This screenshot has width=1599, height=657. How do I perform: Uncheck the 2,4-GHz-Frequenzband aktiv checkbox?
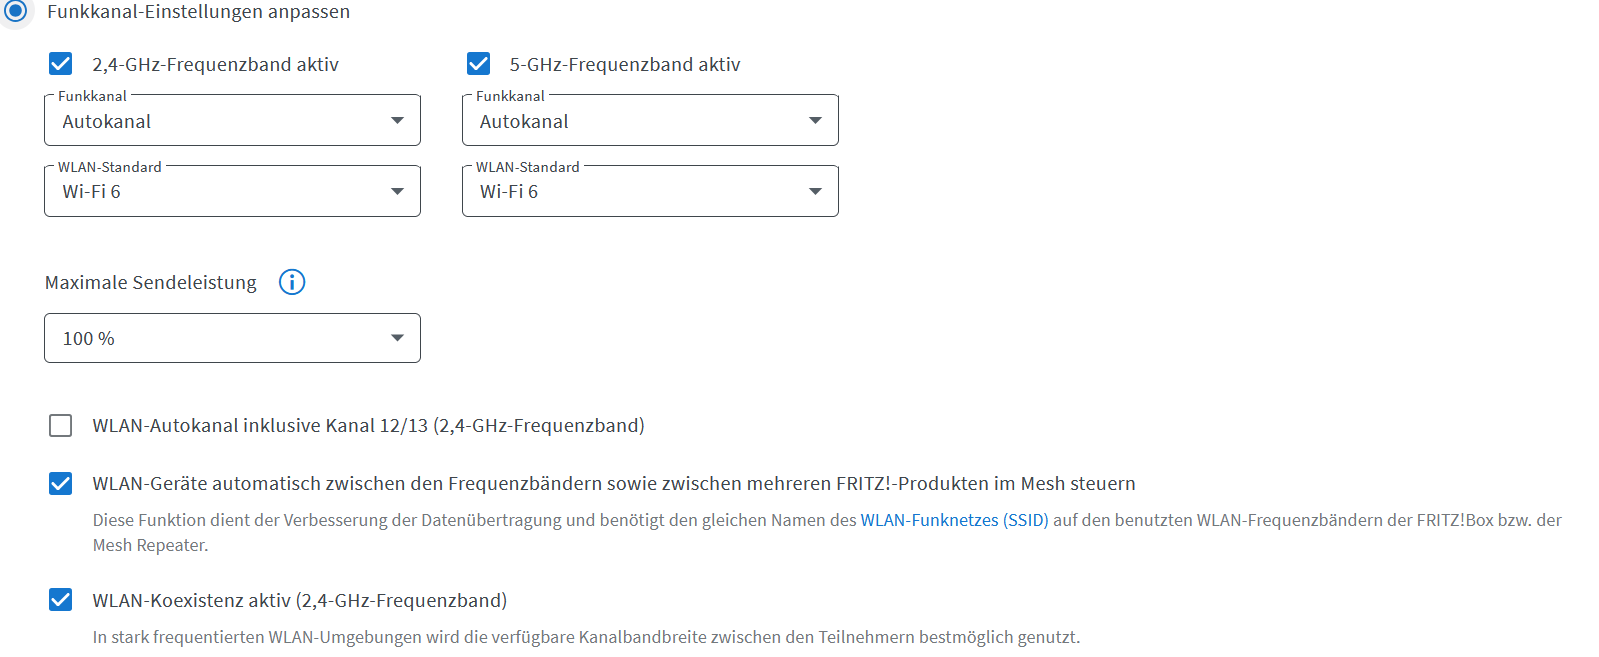61,64
